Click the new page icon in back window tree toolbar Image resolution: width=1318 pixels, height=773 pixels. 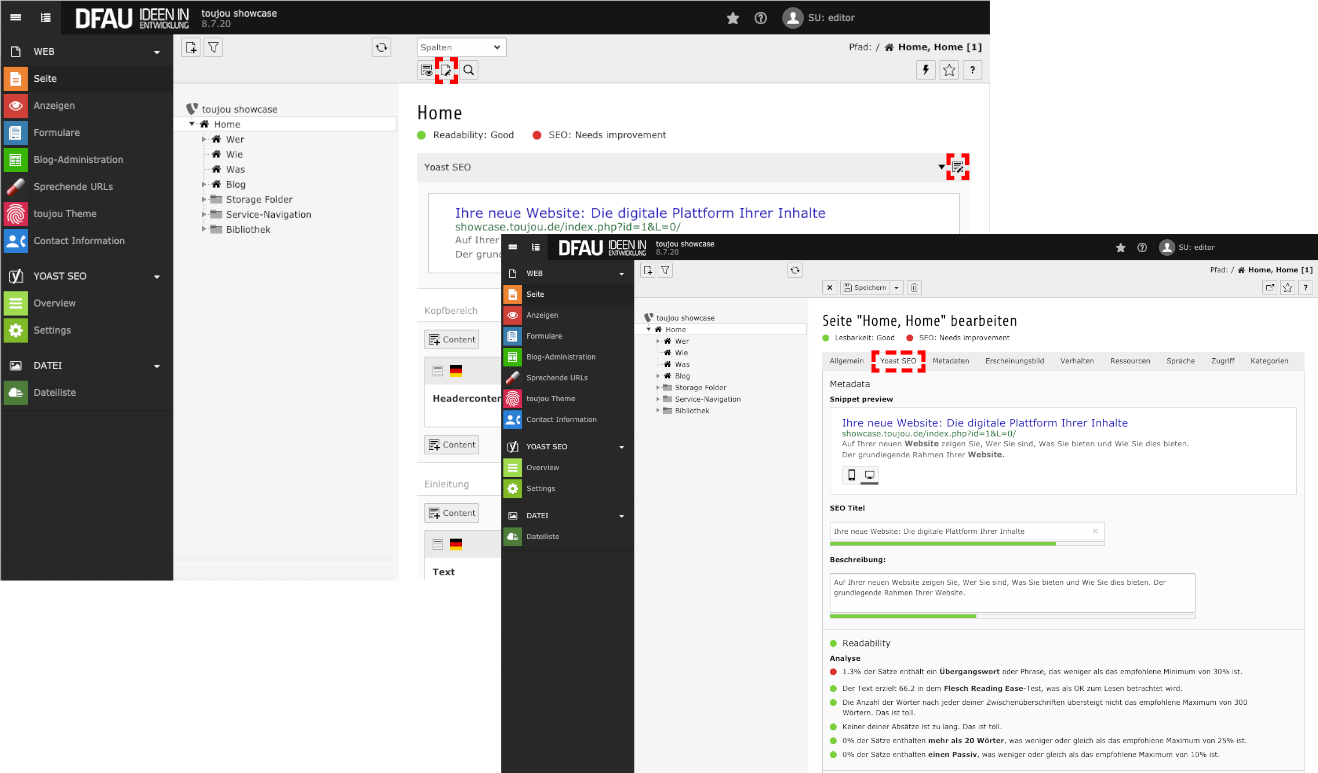(x=192, y=47)
